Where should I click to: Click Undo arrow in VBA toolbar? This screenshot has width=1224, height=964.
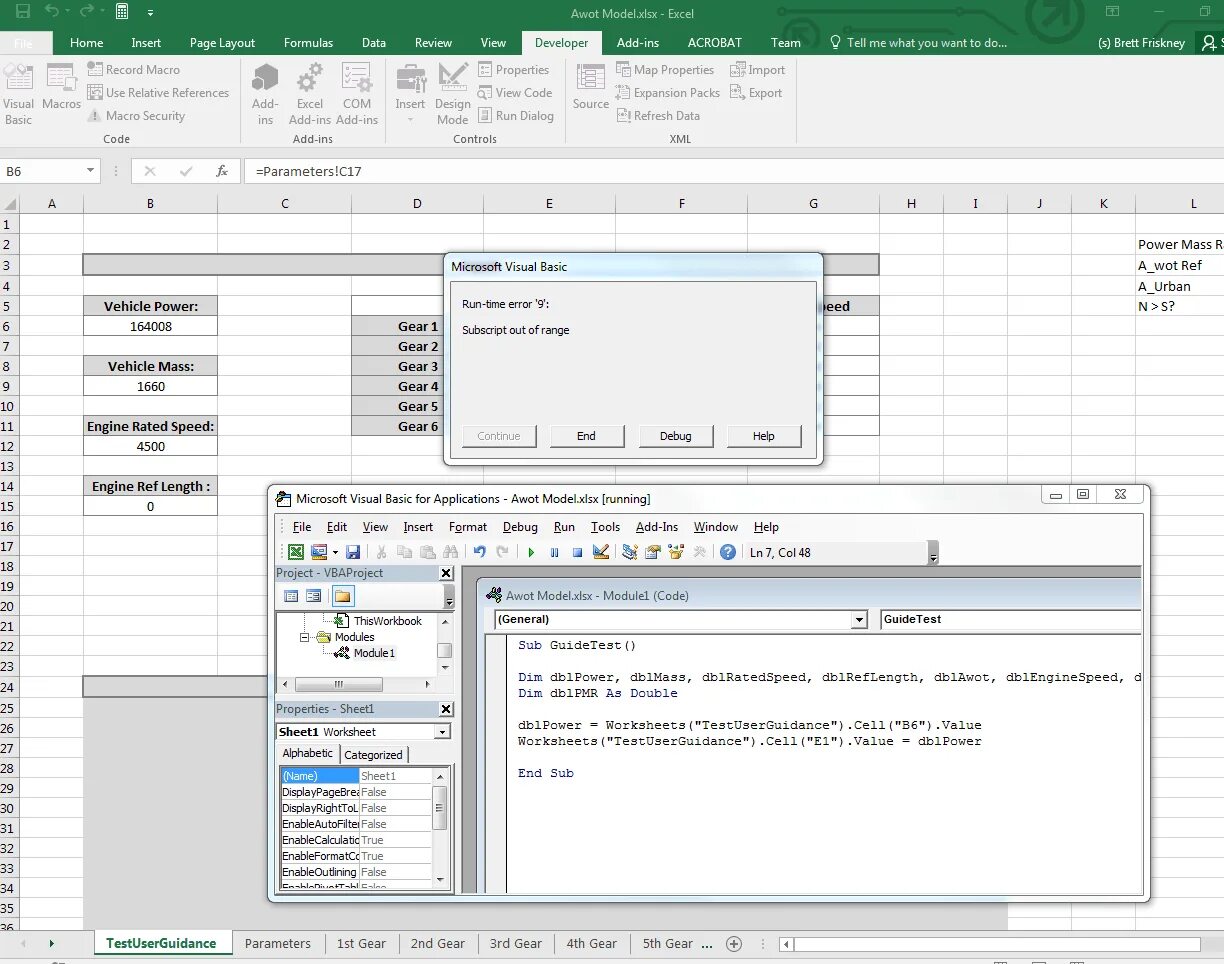(480, 552)
